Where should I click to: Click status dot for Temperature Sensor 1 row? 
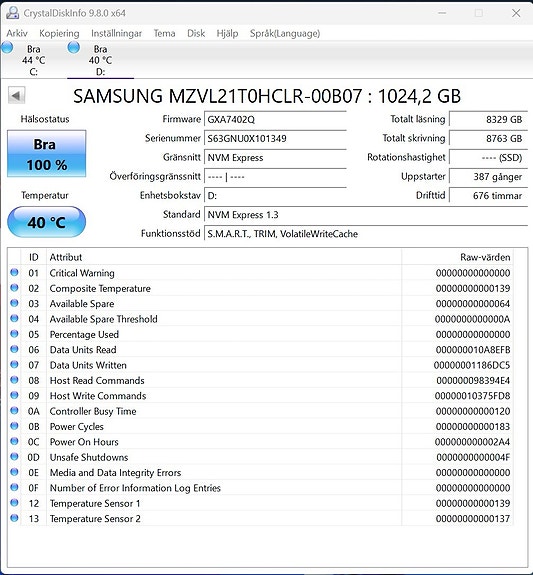point(14,503)
